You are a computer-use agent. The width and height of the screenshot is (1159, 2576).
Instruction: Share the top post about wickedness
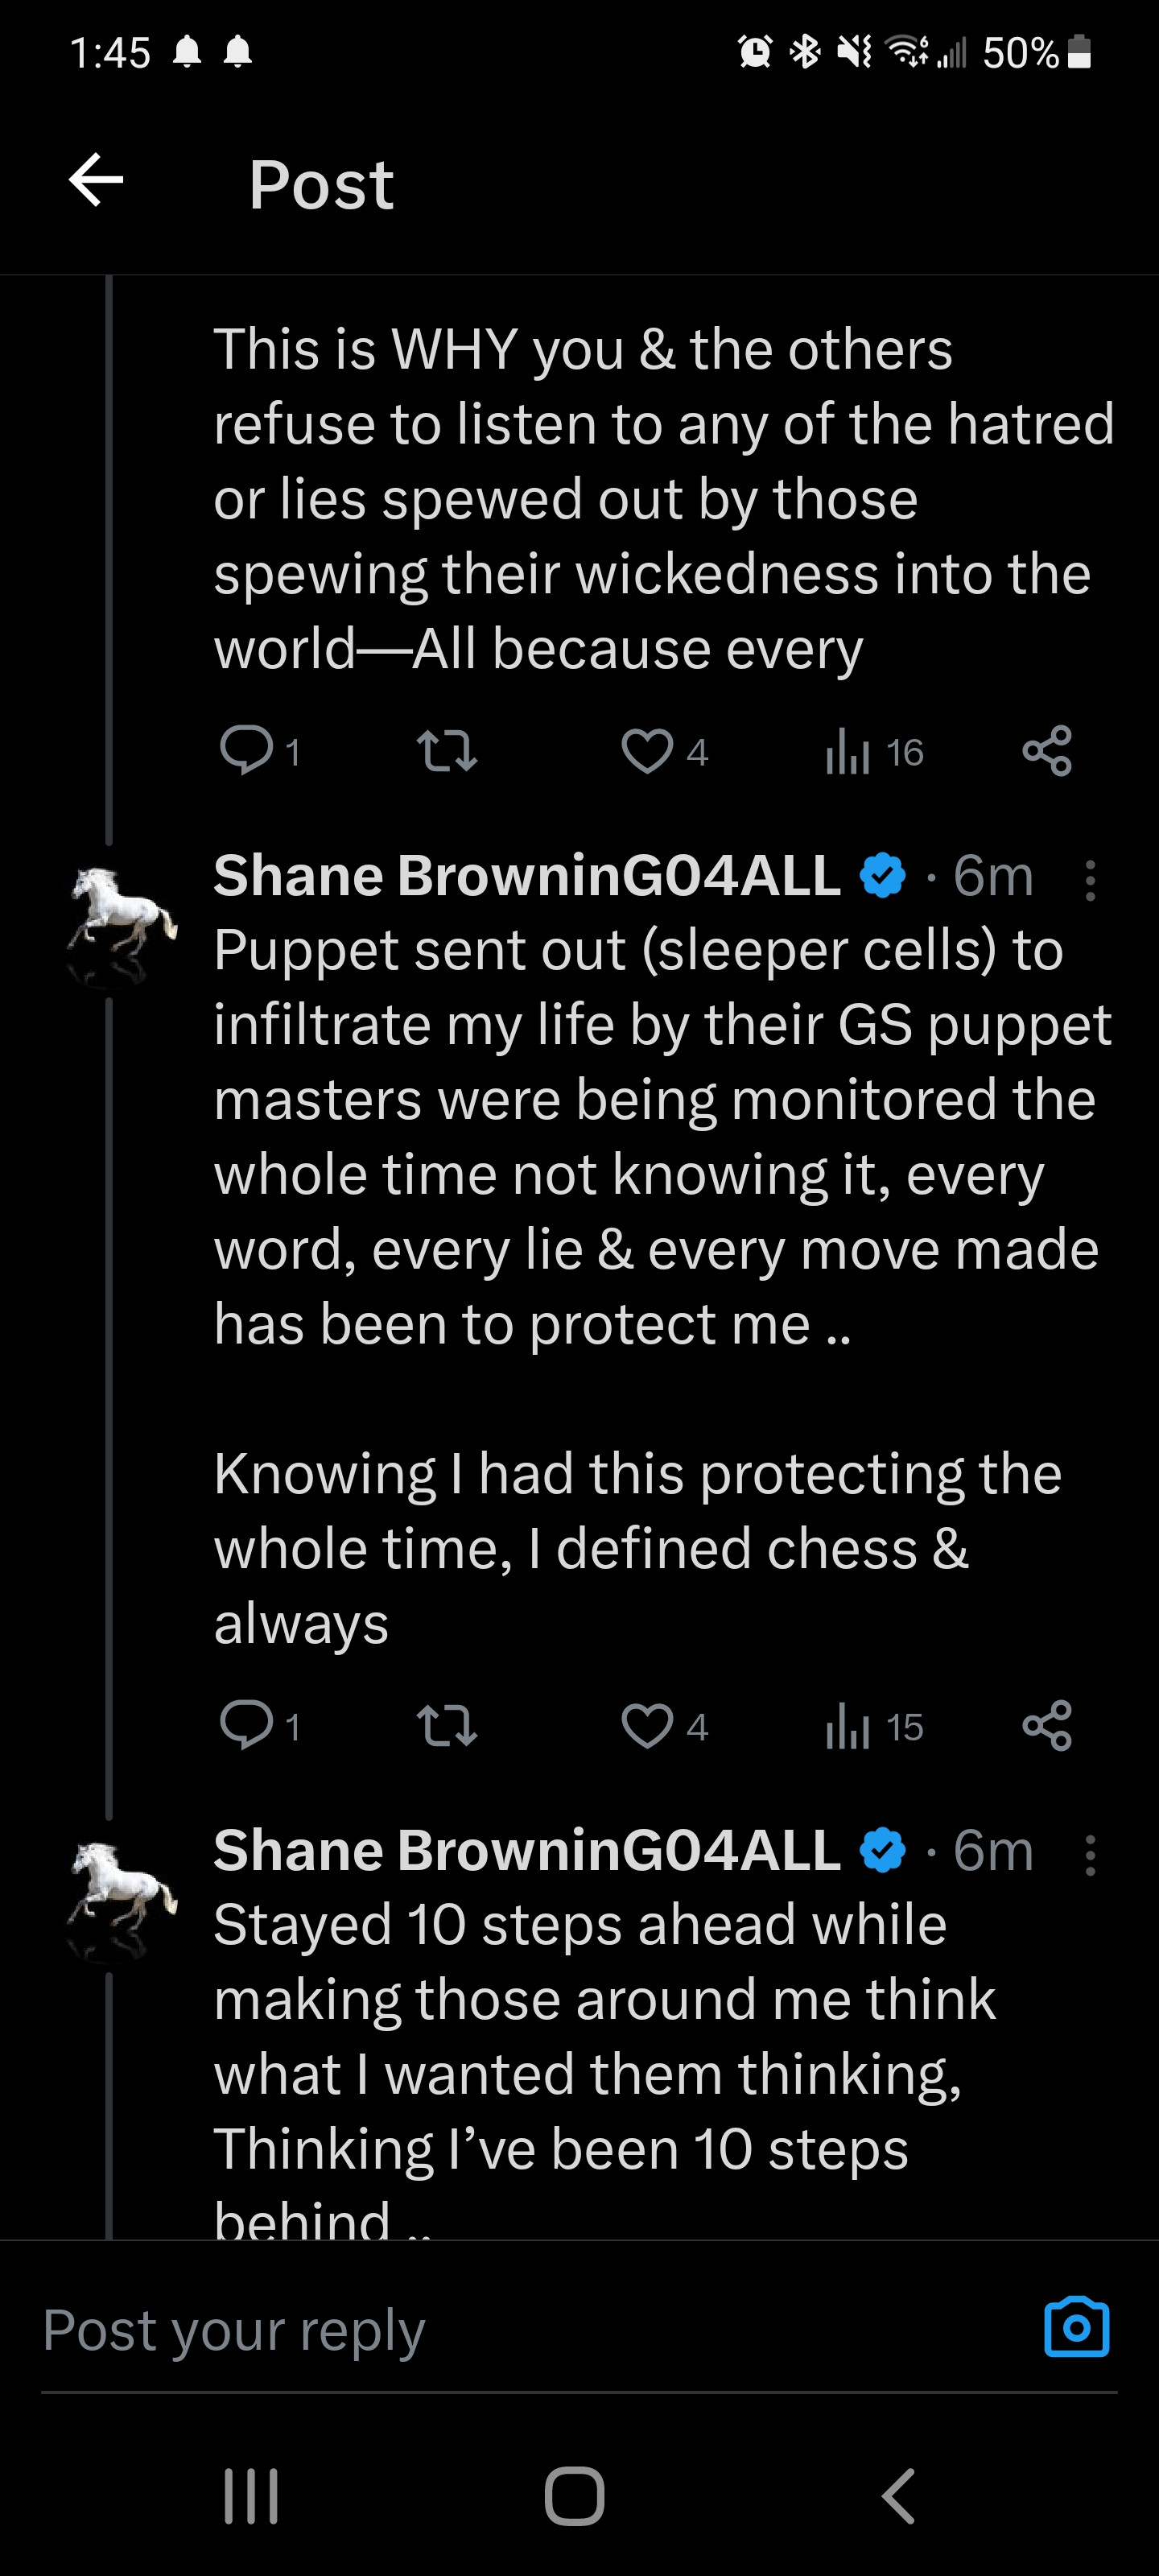(x=1047, y=751)
